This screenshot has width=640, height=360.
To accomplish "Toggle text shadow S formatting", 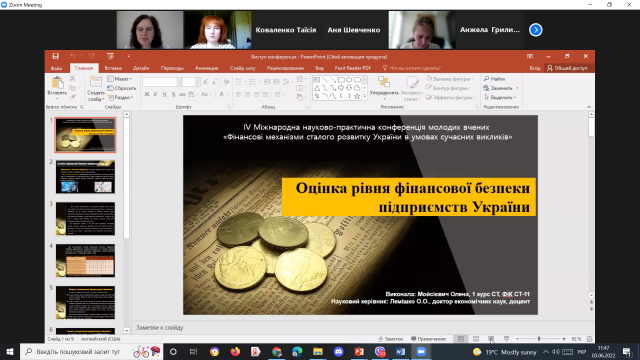I will click(173, 94).
